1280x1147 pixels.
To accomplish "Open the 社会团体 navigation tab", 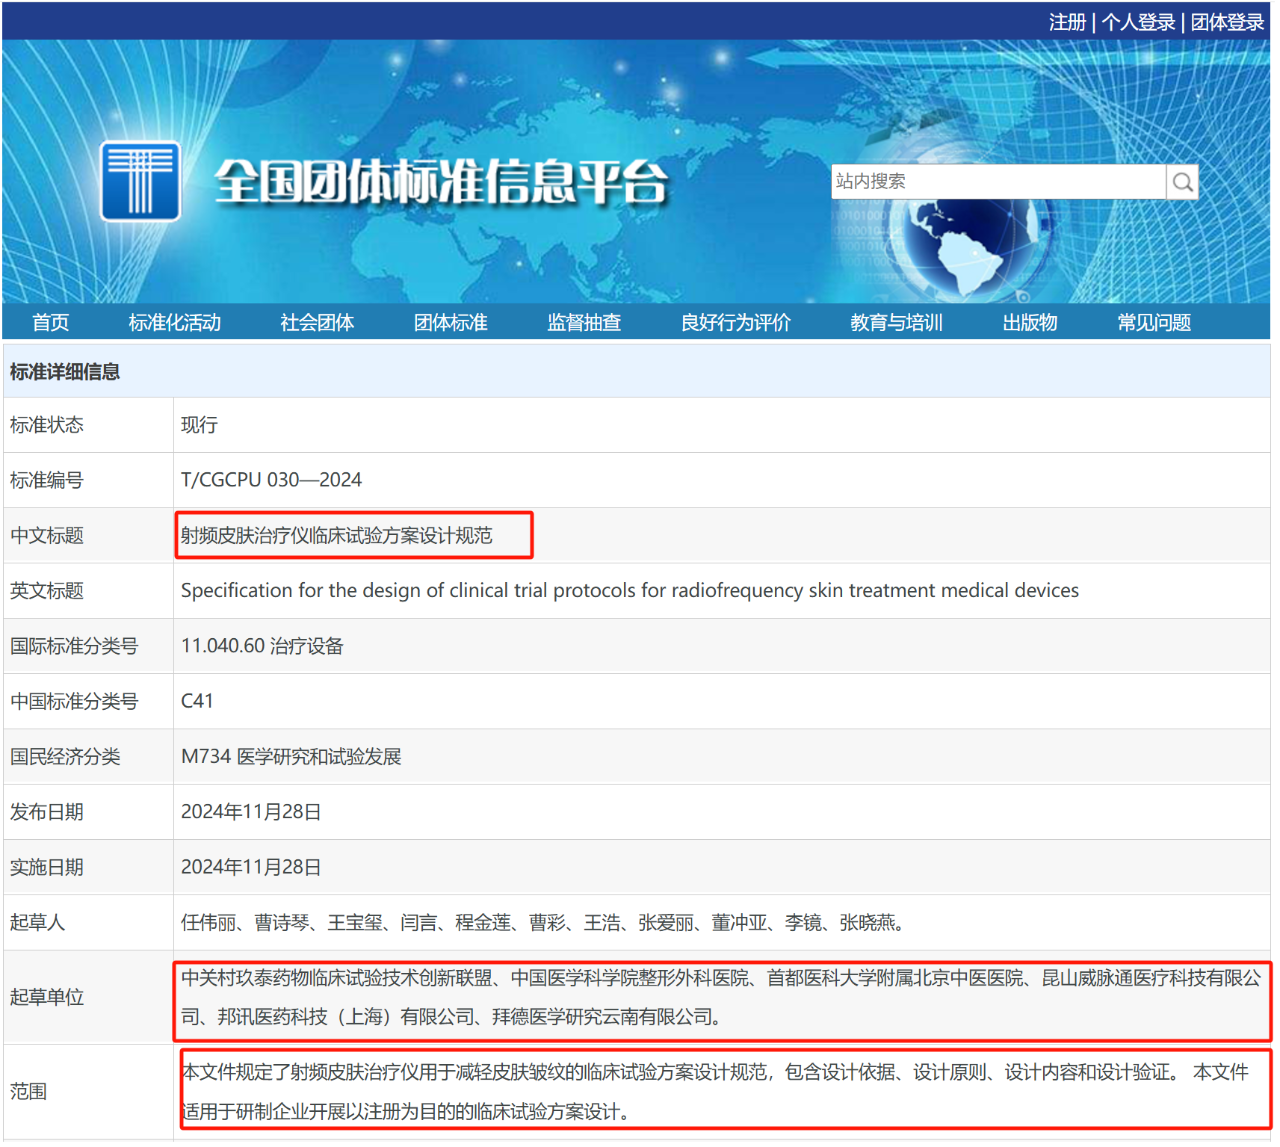I will (317, 323).
